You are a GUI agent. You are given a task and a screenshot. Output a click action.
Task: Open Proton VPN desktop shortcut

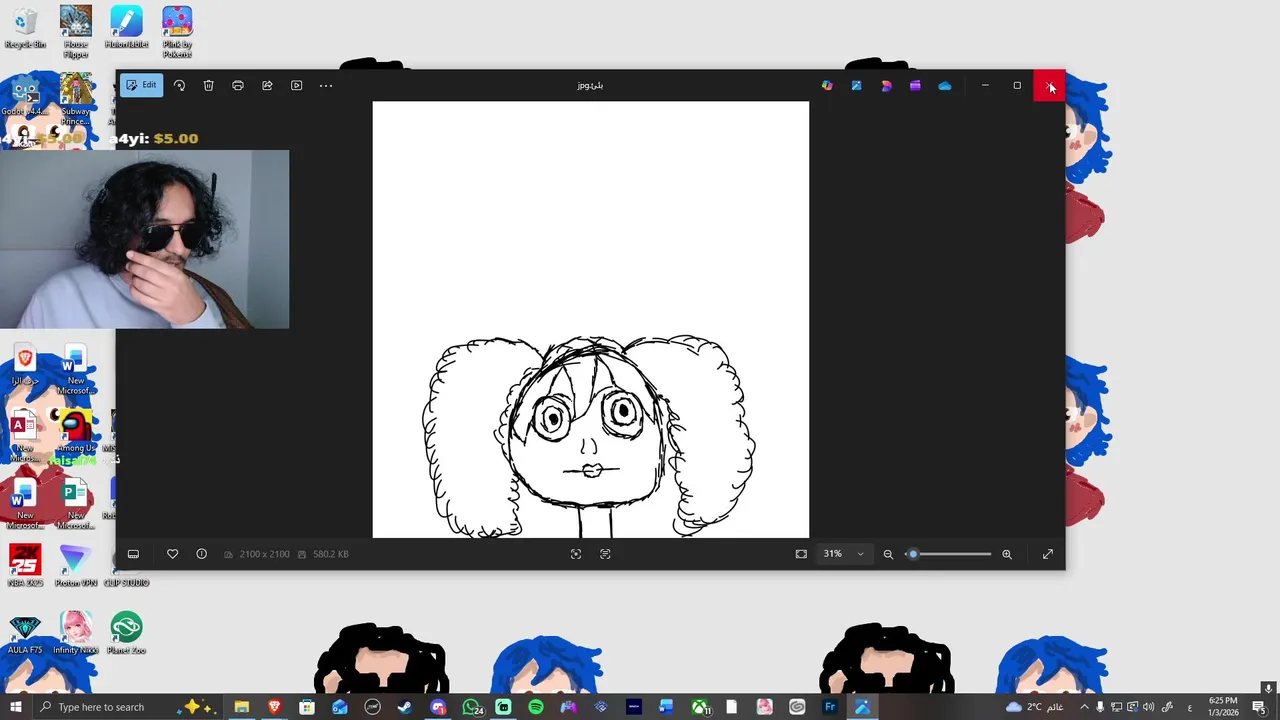[76, 565]
